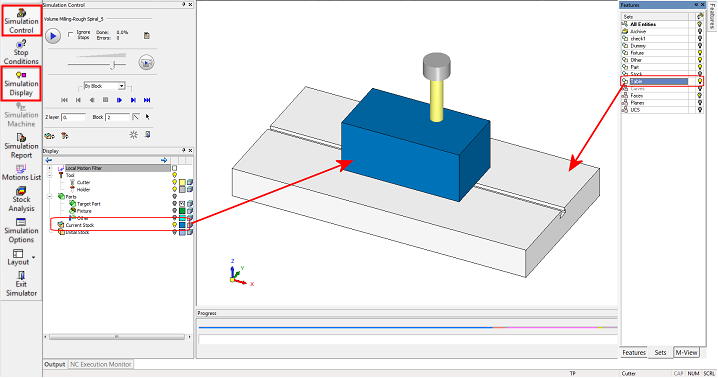The width and height of the screenshot is (718, 378).
Task: Collapse the Tool tree node
Action: [49, 175]
